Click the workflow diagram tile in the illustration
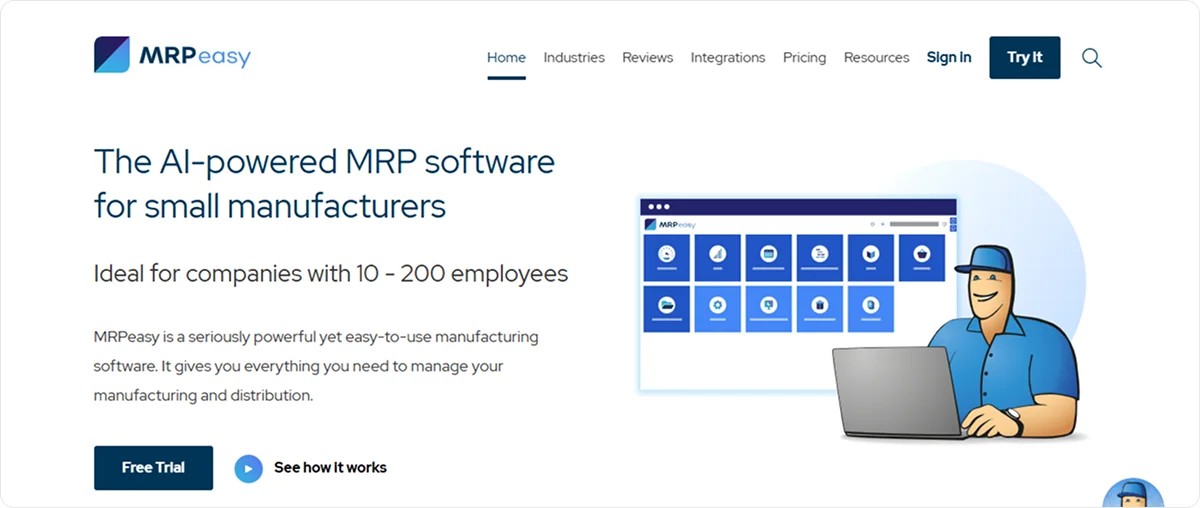The image size is (1200, 508). tap(819, 258)
